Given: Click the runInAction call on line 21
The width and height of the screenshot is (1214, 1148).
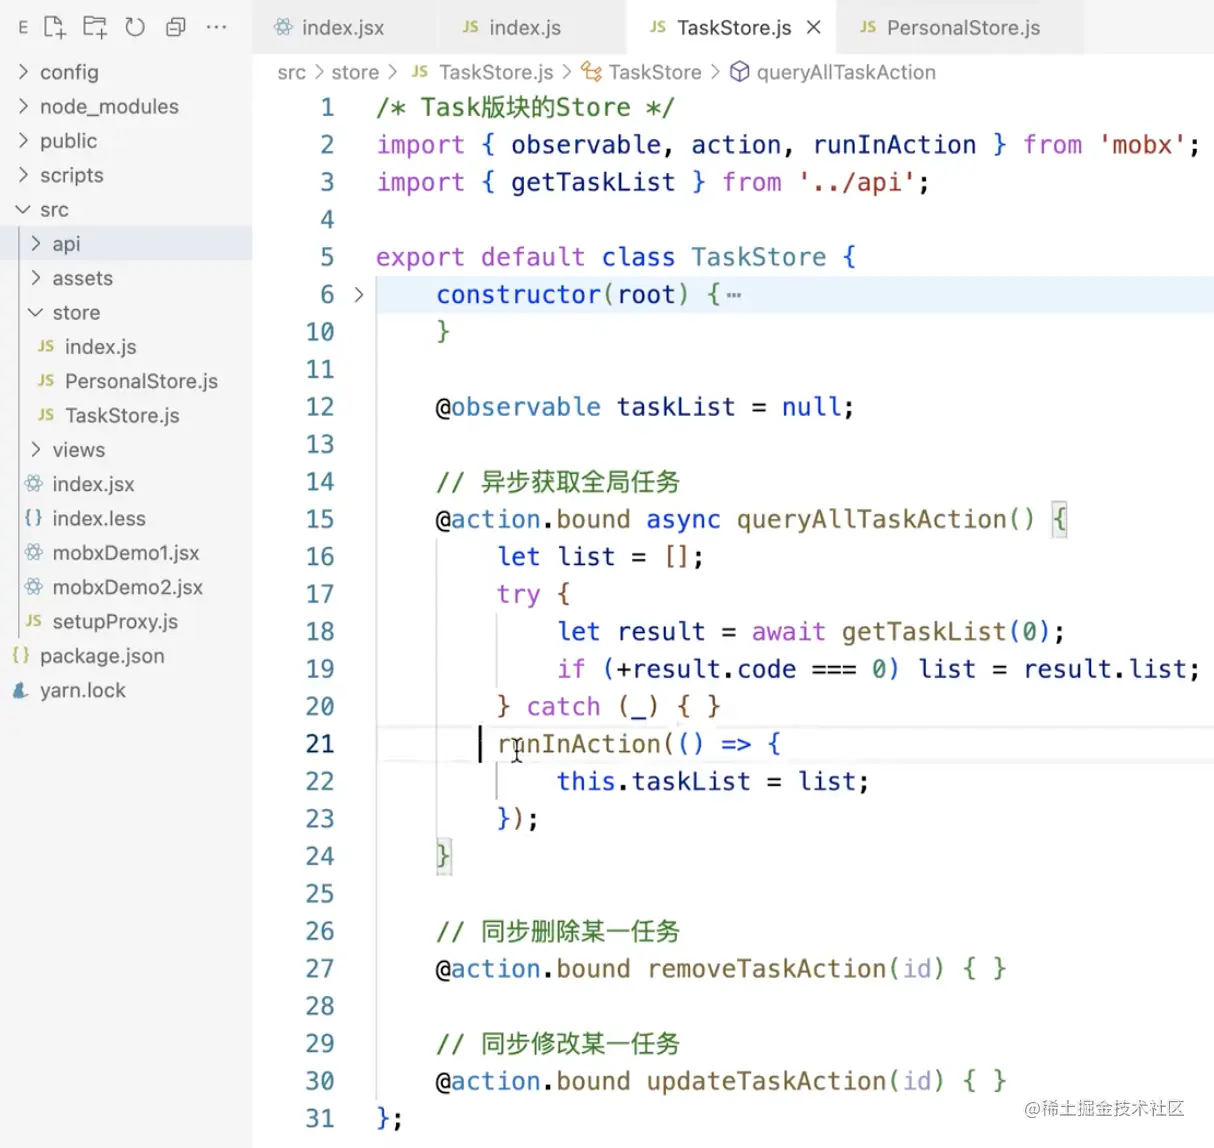Looking at the screenshot, I should [x=579, y=744].
